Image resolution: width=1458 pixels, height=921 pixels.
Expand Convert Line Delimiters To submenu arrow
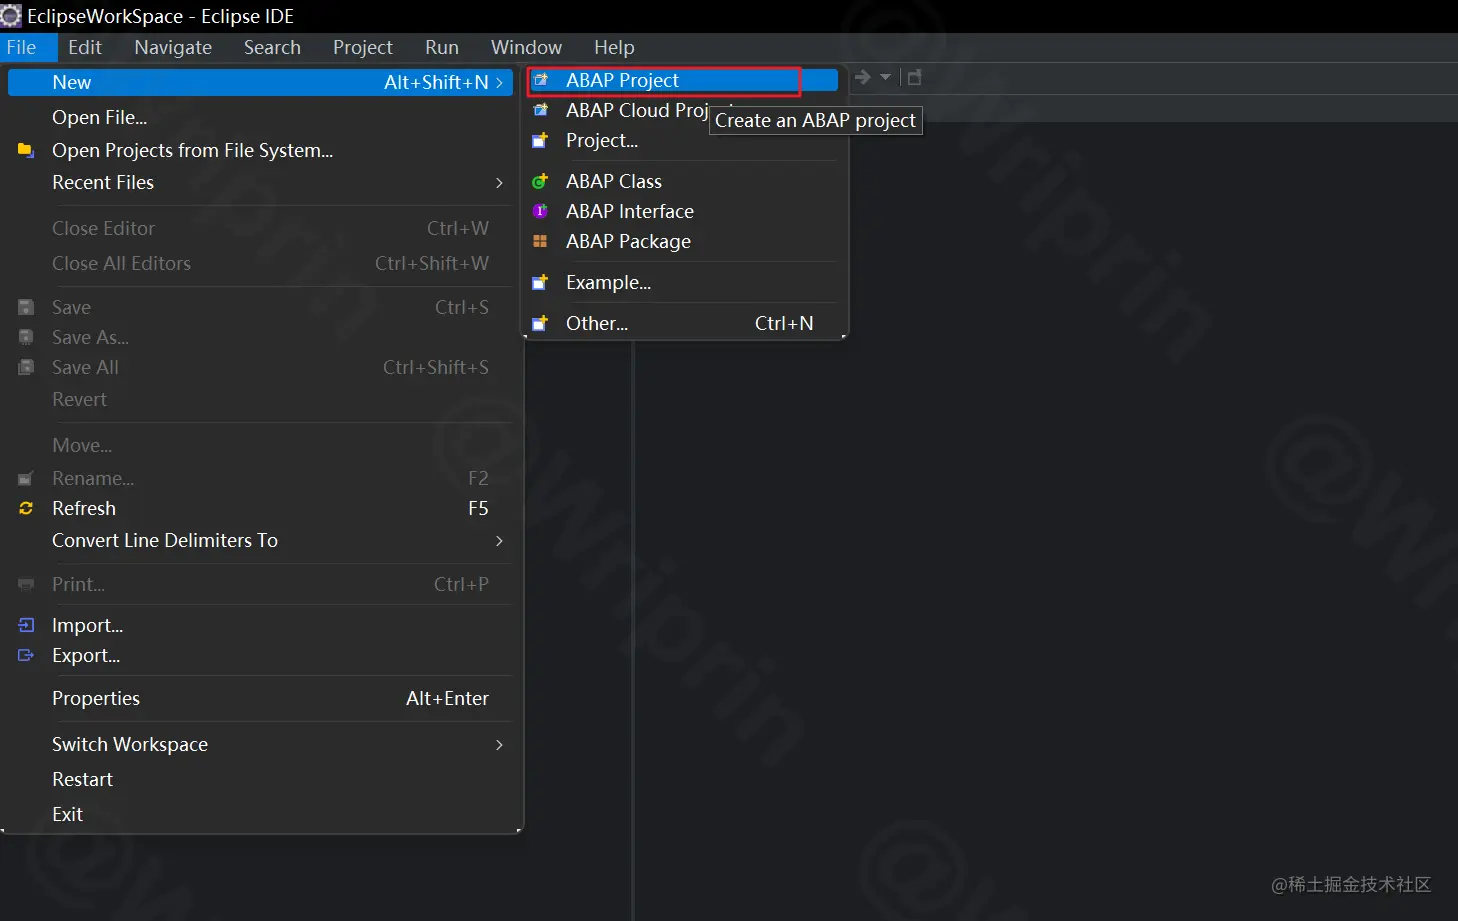tap(499, 540)
